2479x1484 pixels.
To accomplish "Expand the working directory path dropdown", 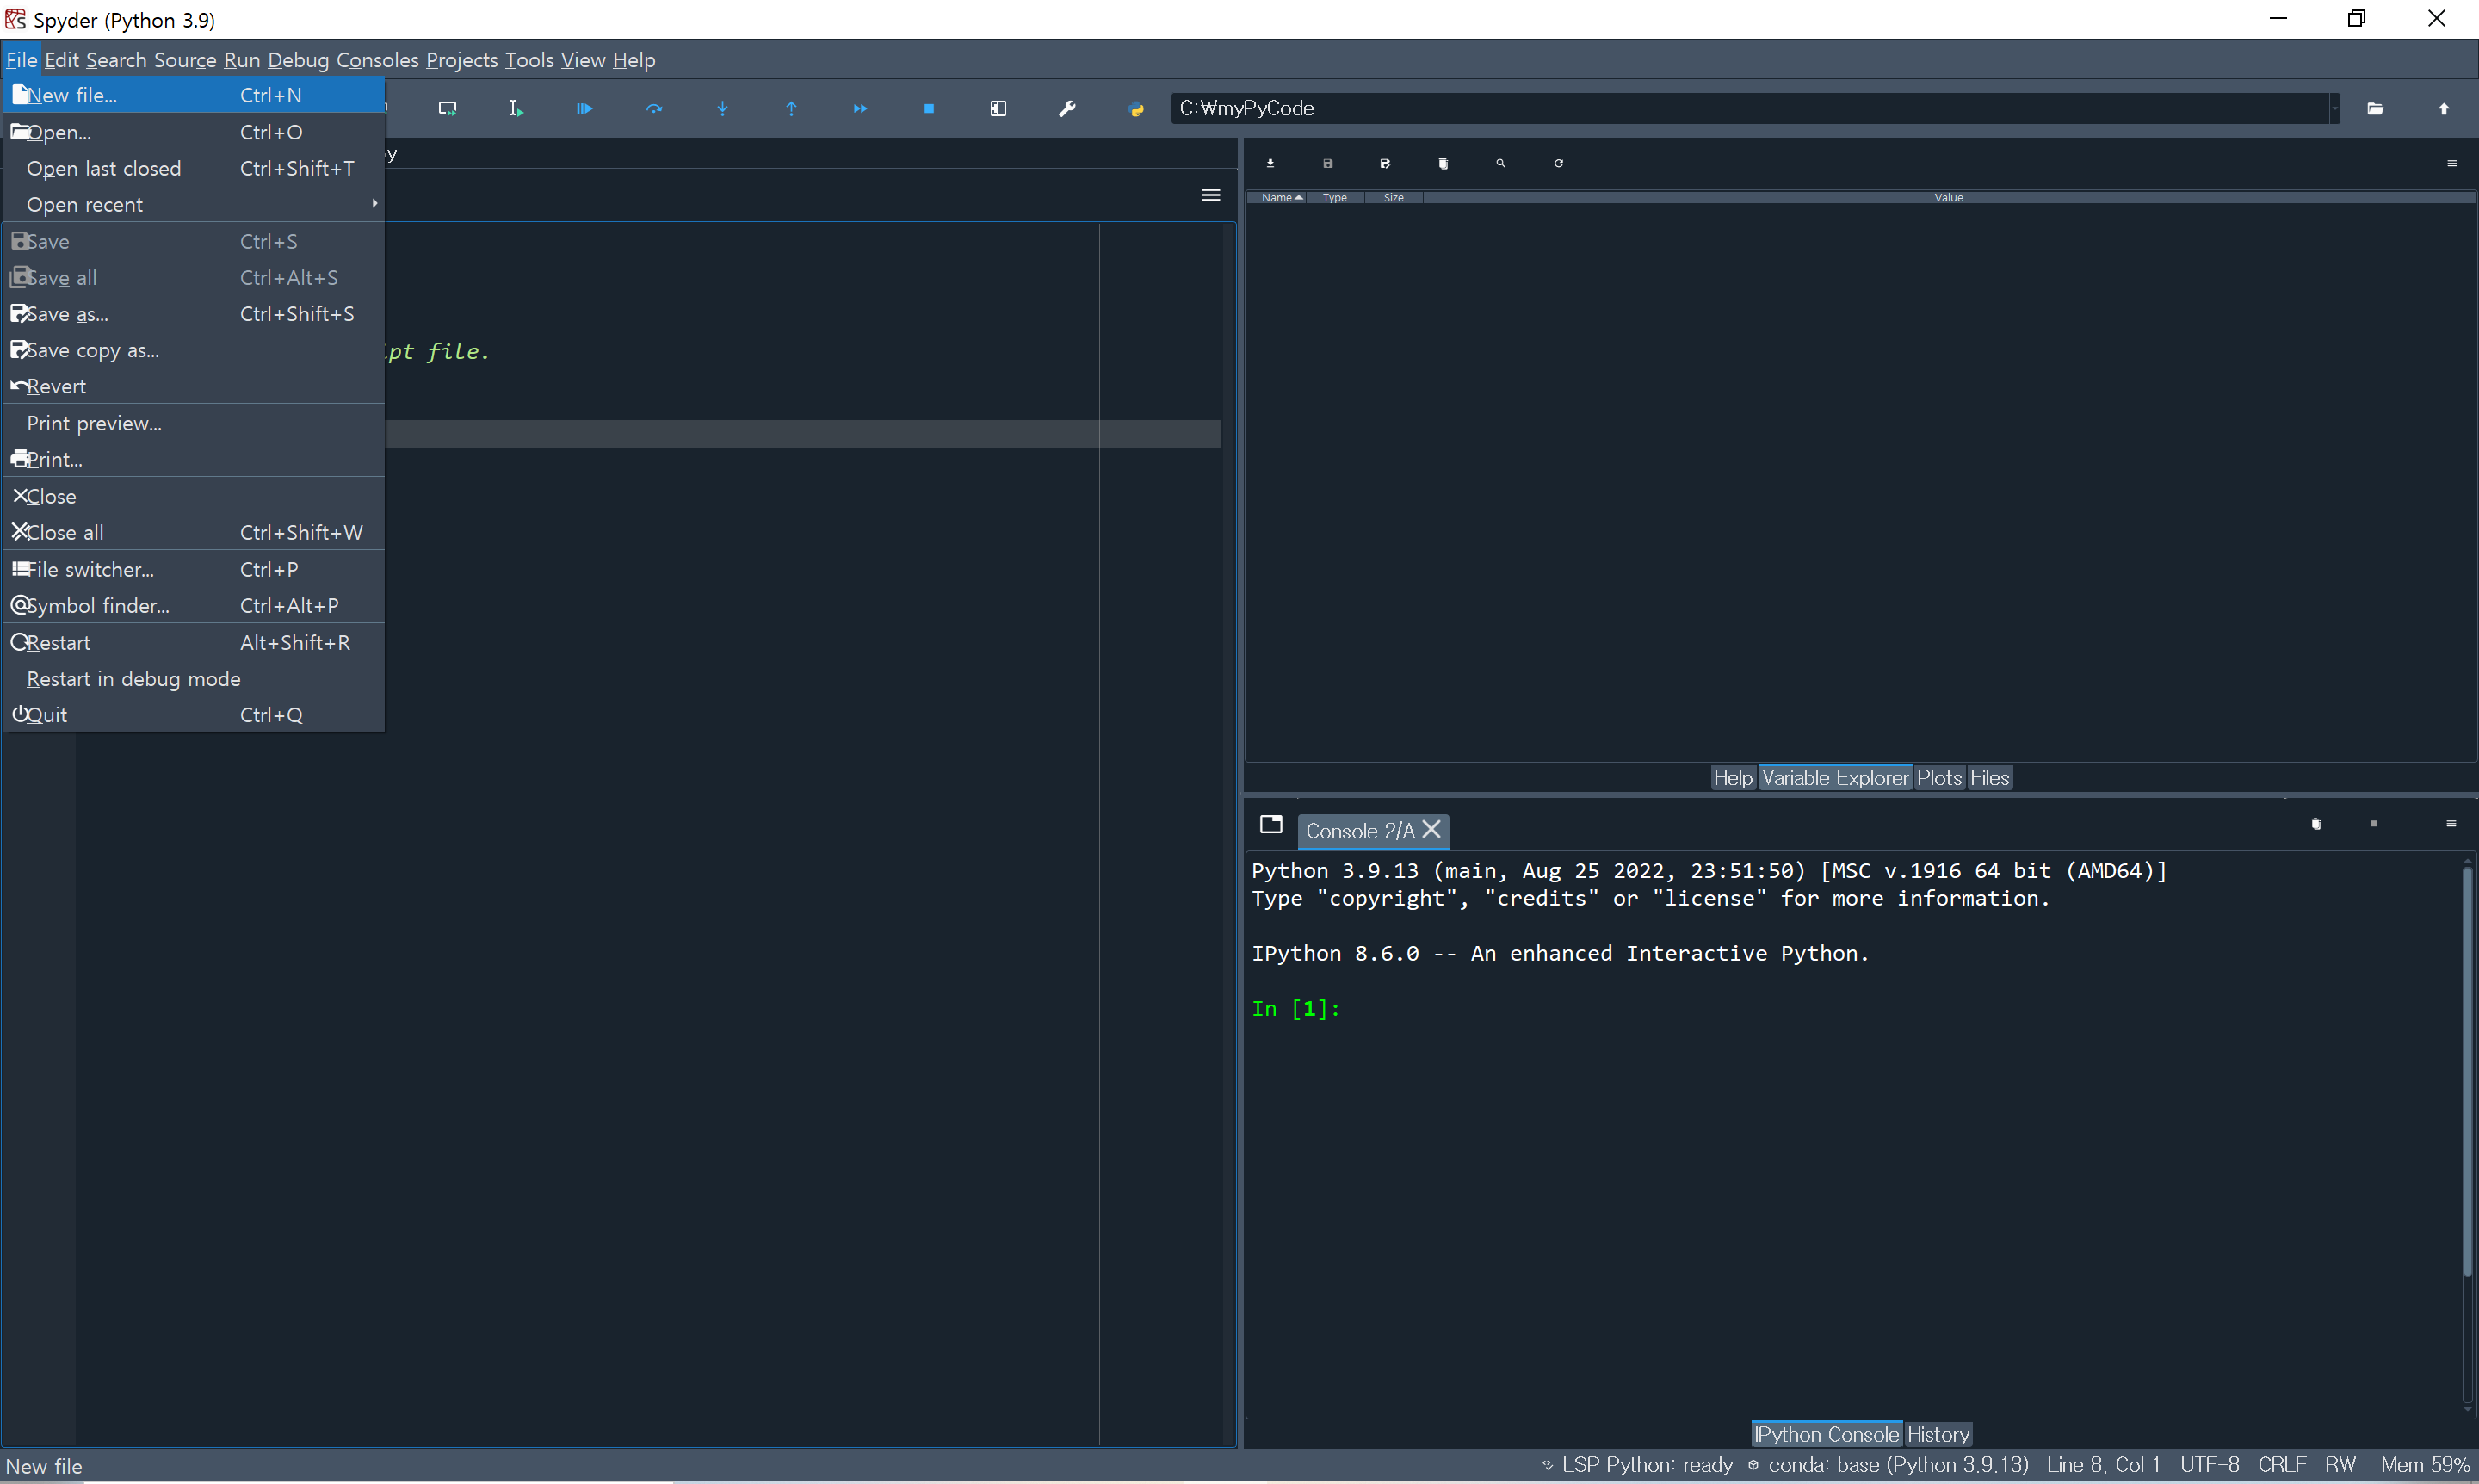I will pyautogui.click(x=2334, y=108).
